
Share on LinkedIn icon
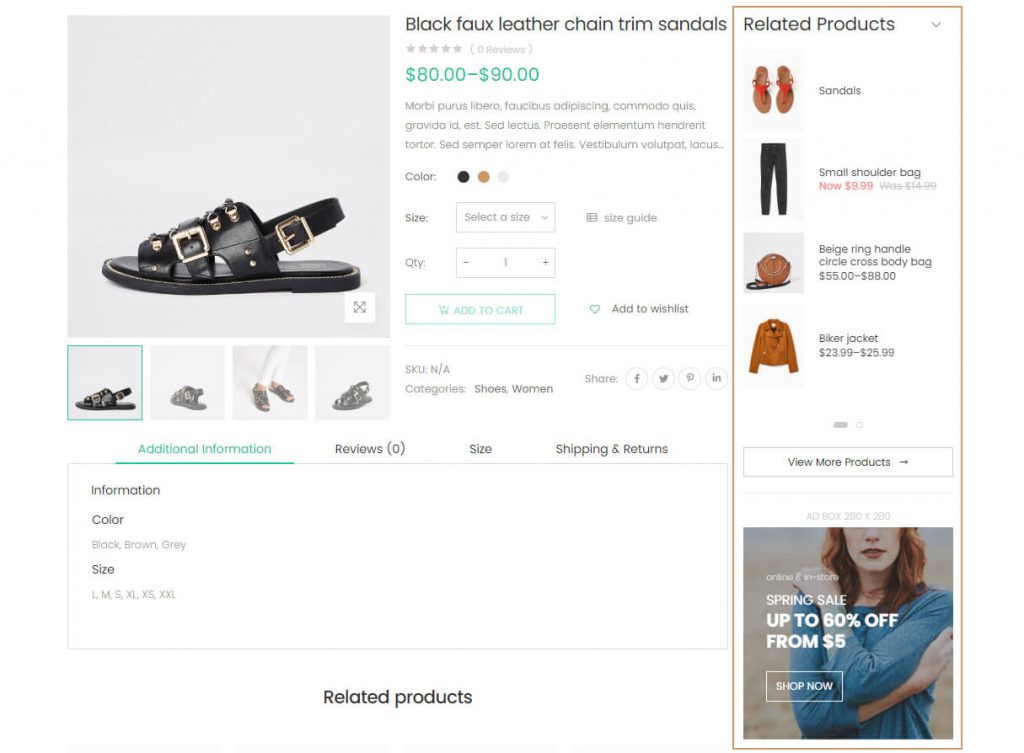click(716, 379)
